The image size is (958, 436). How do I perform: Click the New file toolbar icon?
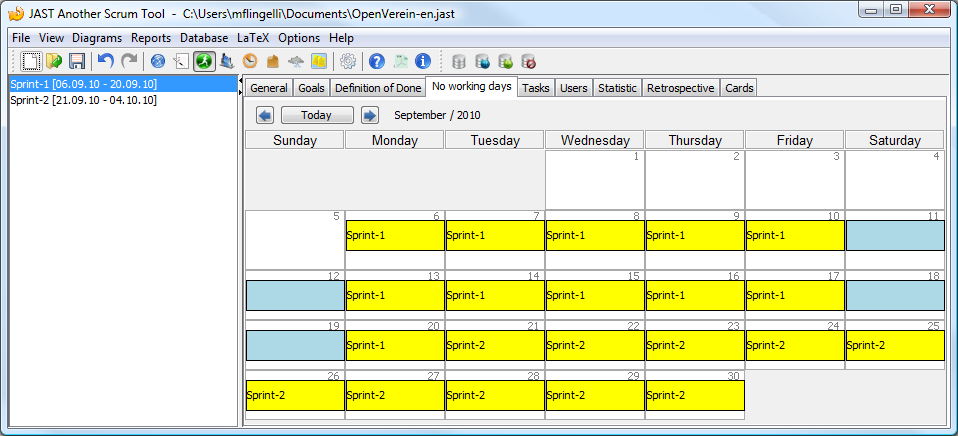point(32,61)
